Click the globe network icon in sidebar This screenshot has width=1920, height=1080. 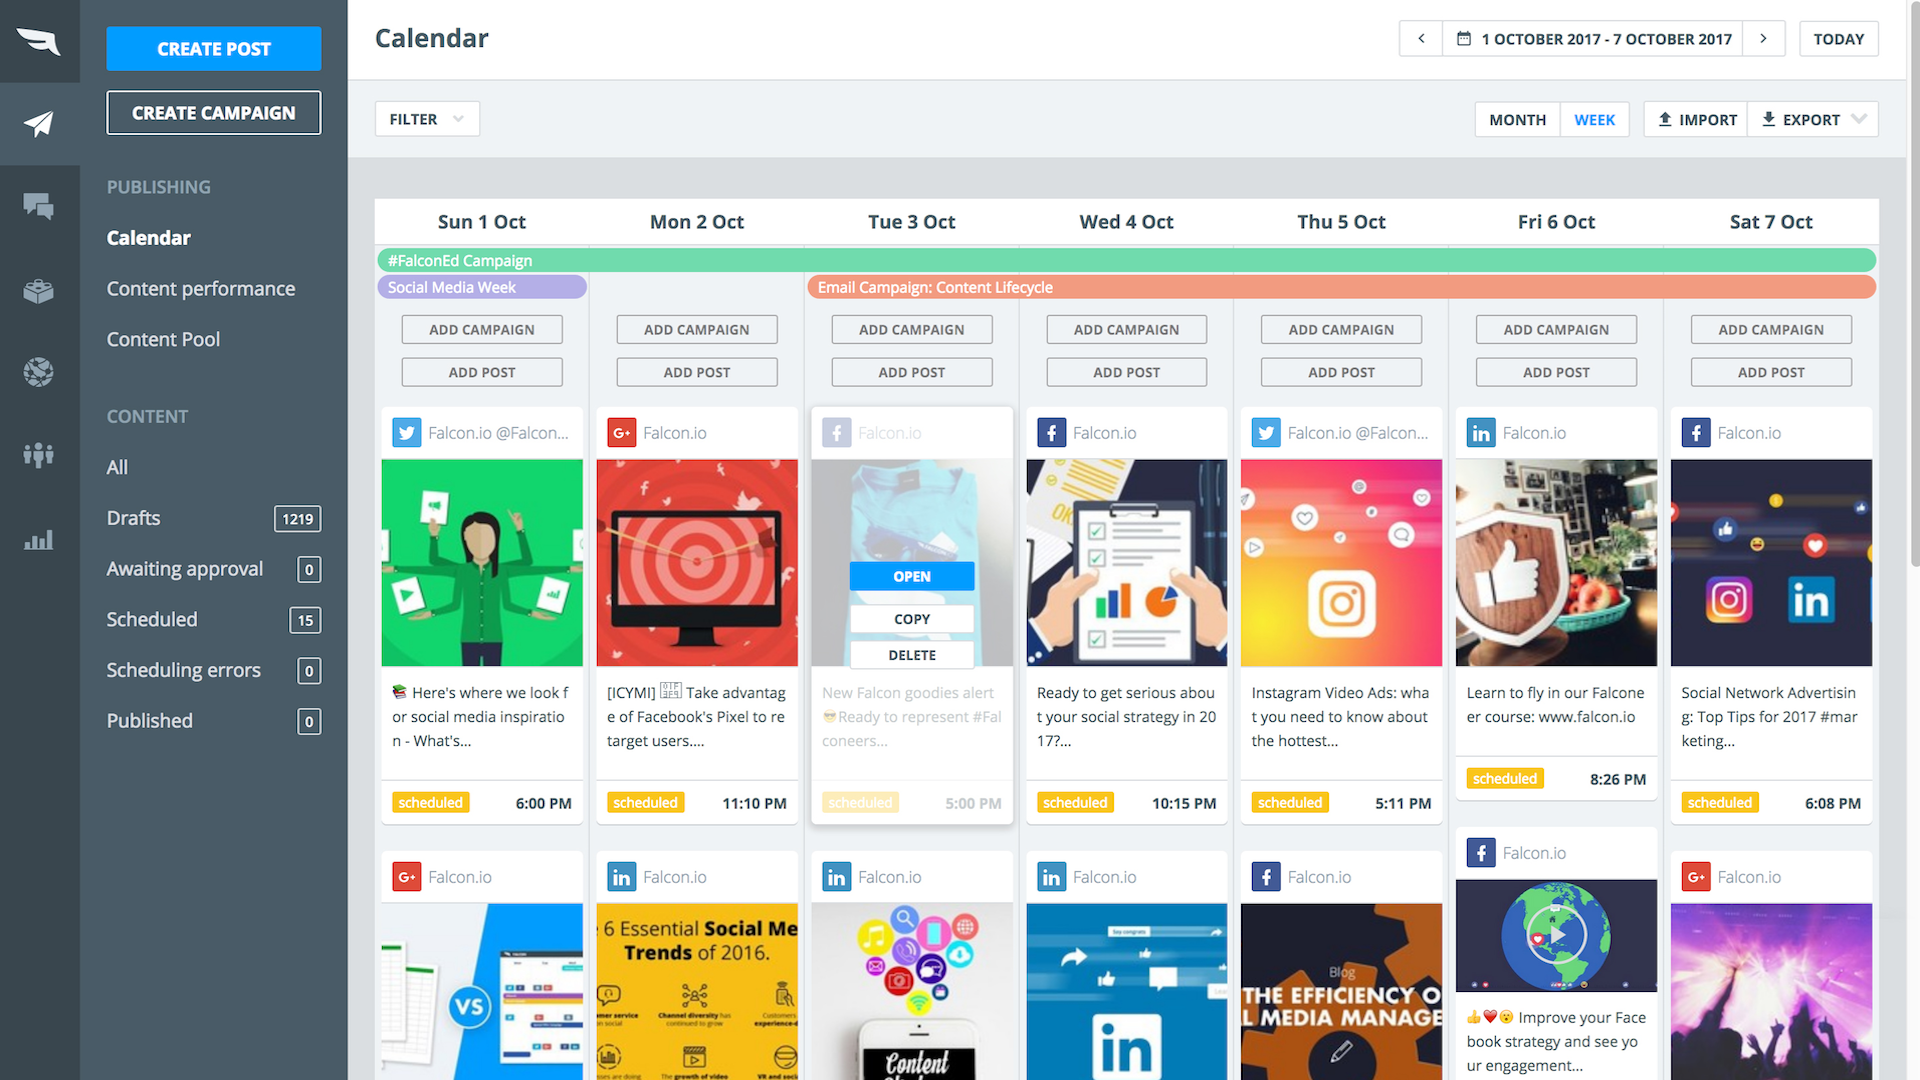(x=39, y=372)
